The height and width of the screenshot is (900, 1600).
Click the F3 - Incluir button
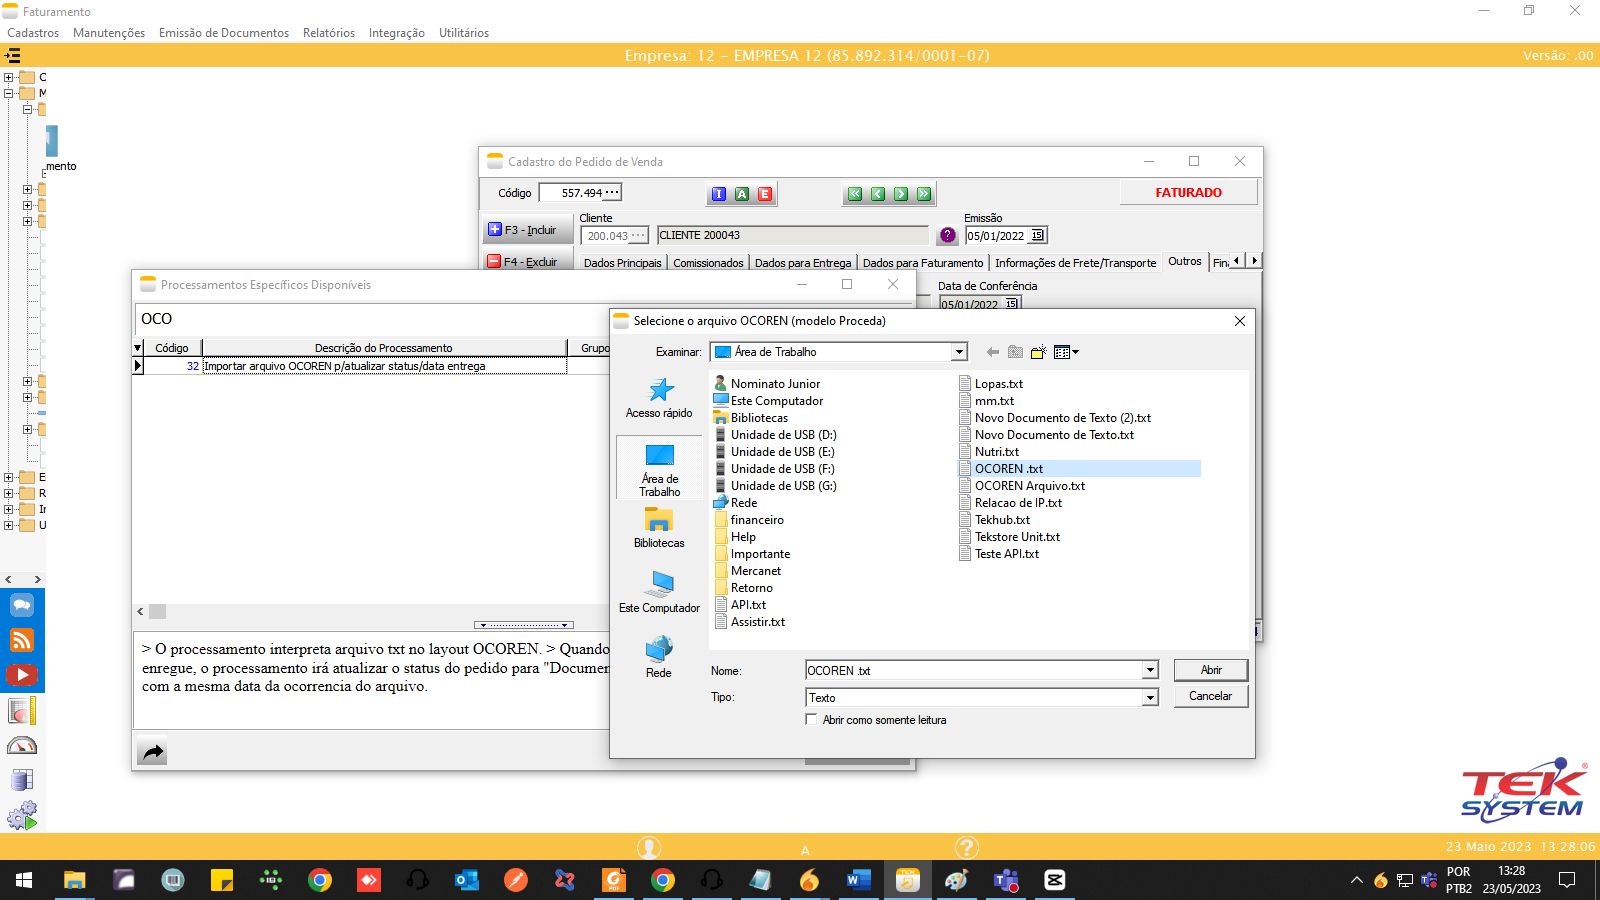[529, 230]
